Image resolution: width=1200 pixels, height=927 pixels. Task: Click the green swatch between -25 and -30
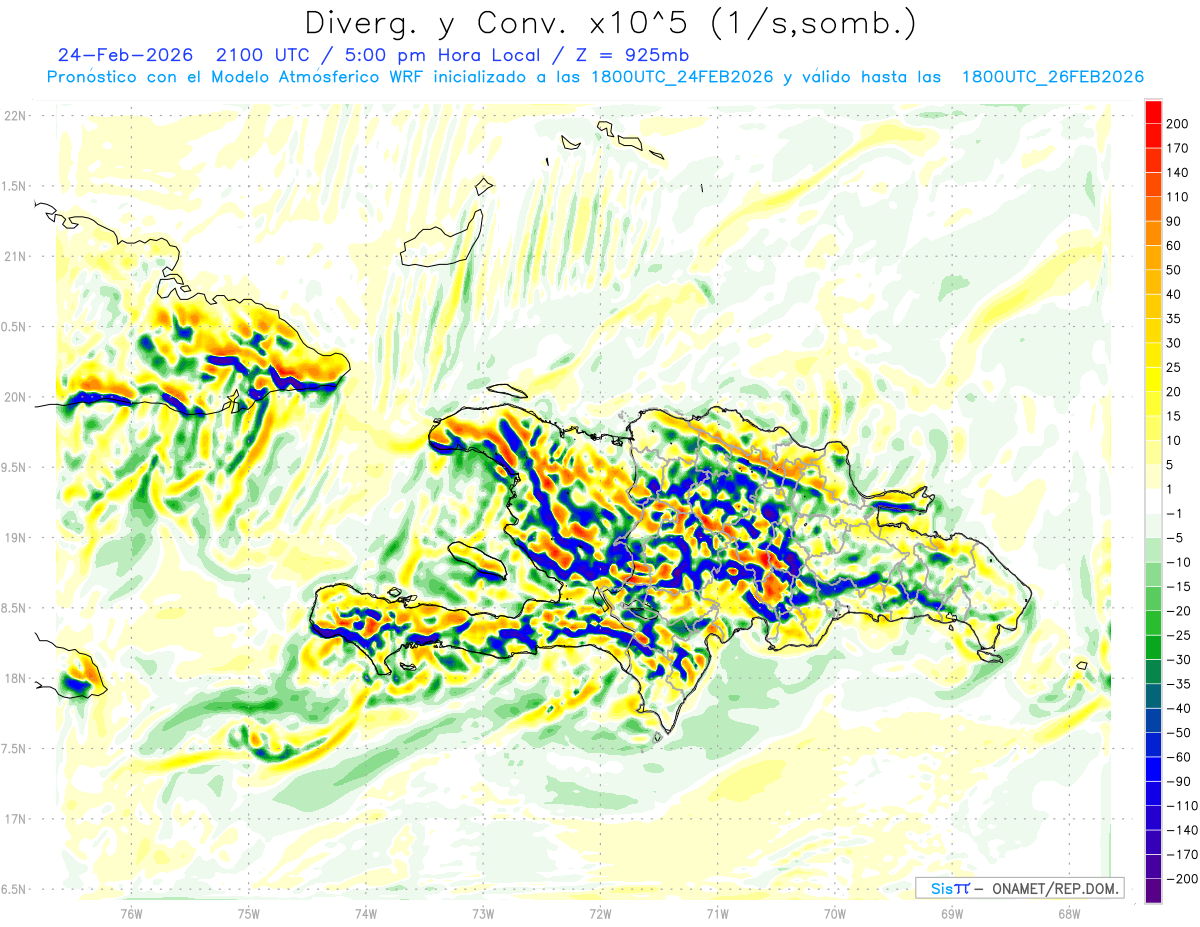pyautogui.click(x=1153, y=648)
